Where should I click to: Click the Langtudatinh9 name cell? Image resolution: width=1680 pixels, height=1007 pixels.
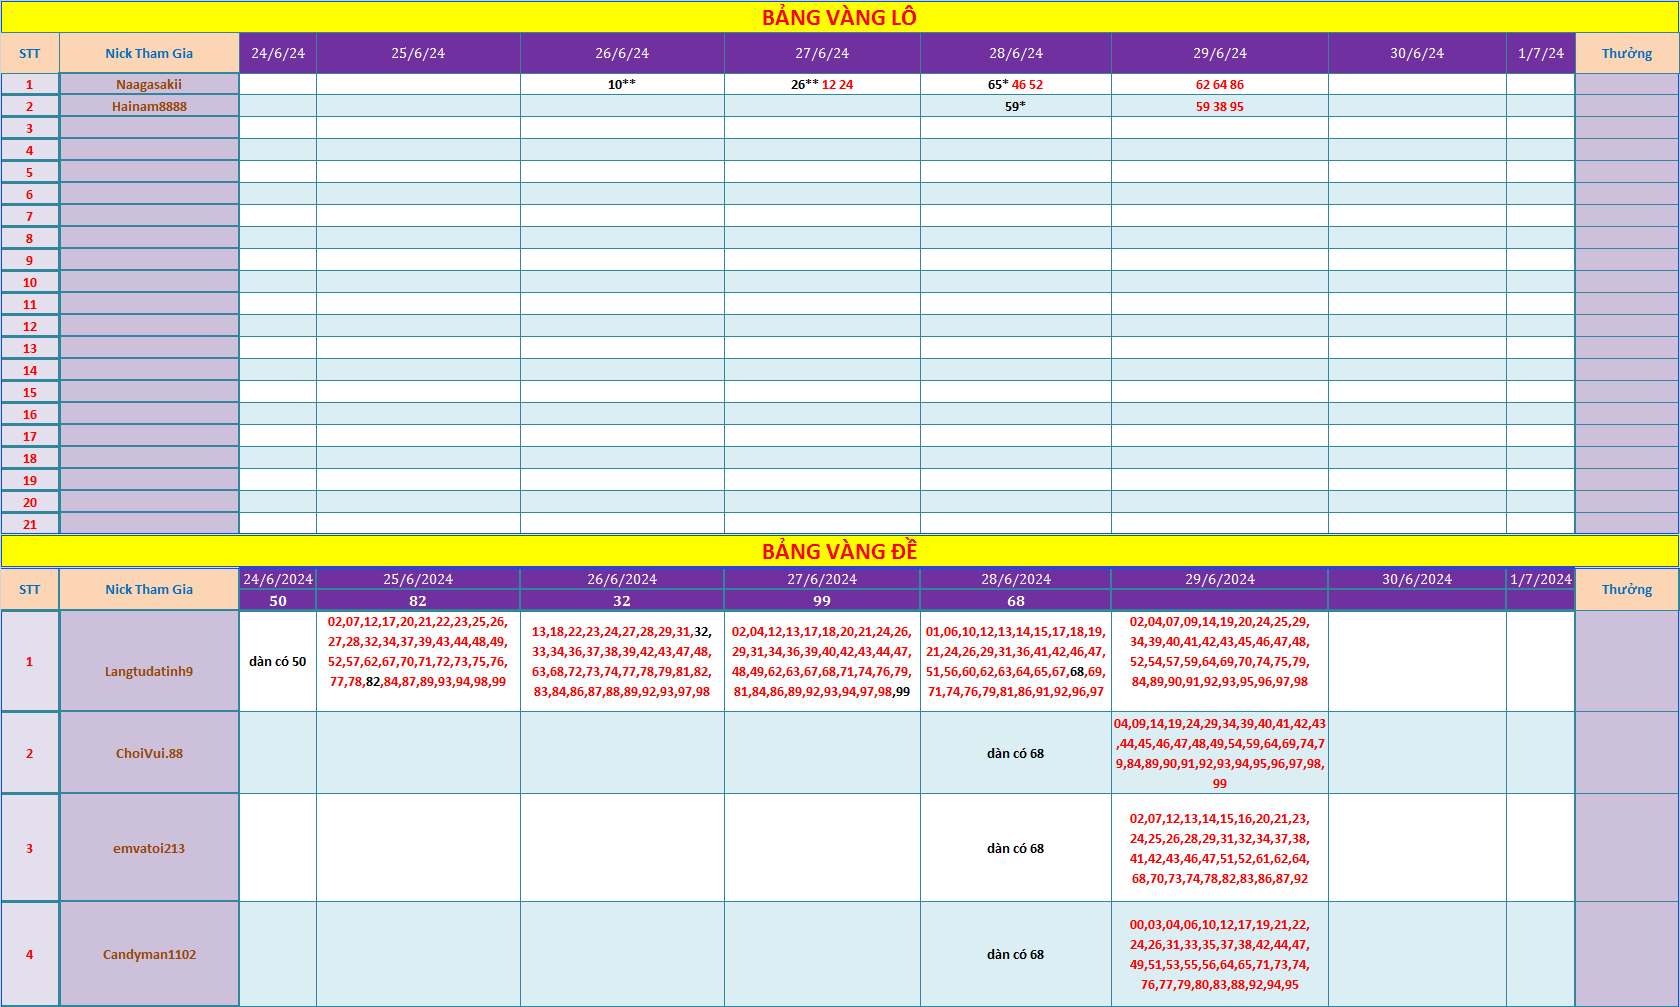pyautogui.click(x=149, y=661)
